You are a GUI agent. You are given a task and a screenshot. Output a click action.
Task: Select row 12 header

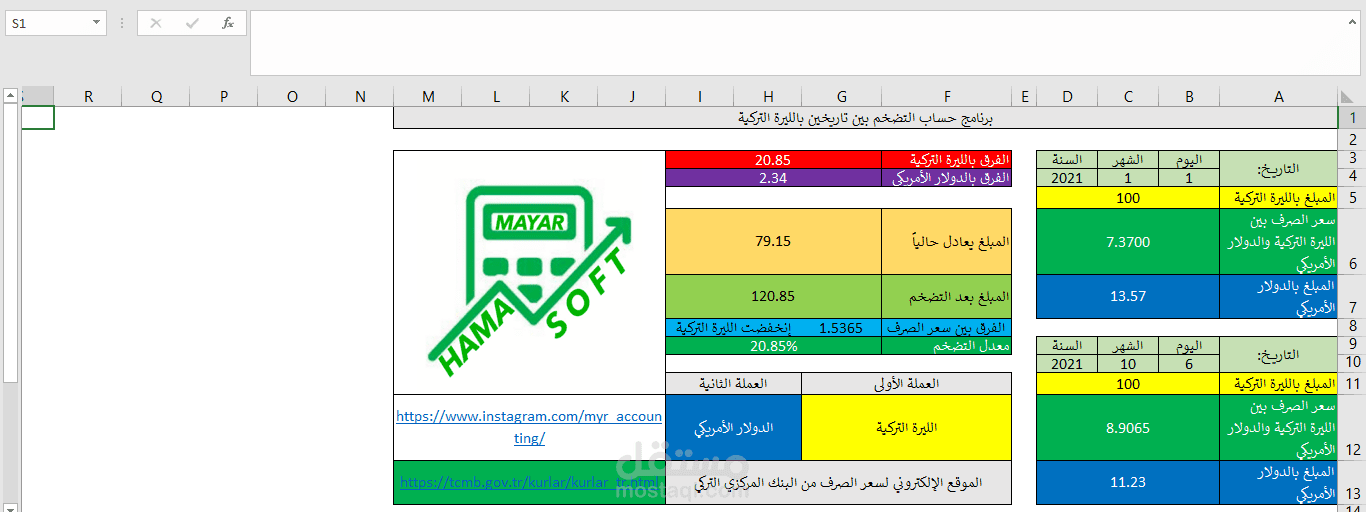[1351, 427]
